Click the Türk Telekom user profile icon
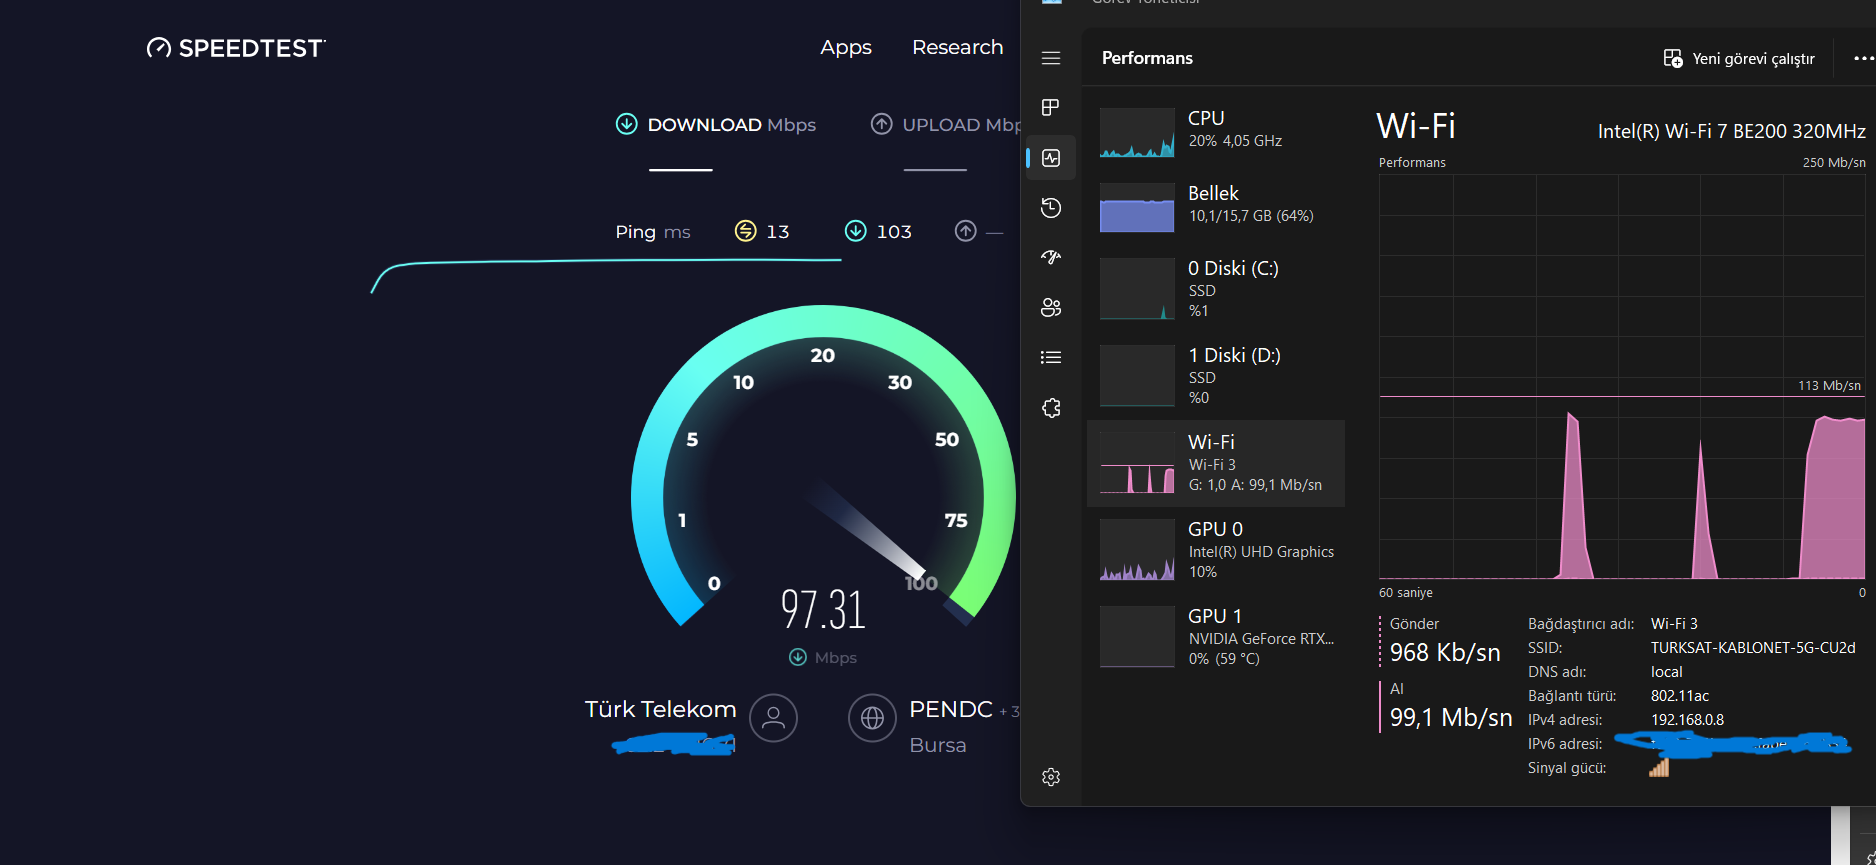The height and width of the screenshot is (865, 1876). (773, 718)
